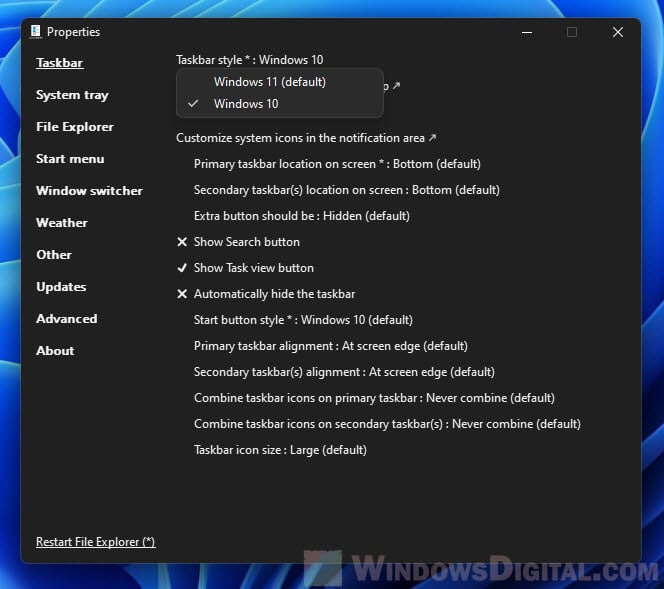Set Combine taskbar icons on primary taskbar
Image resolution: width=664 pixels, height=589 pixels.
pyautogui.click(x=374, y=398)
